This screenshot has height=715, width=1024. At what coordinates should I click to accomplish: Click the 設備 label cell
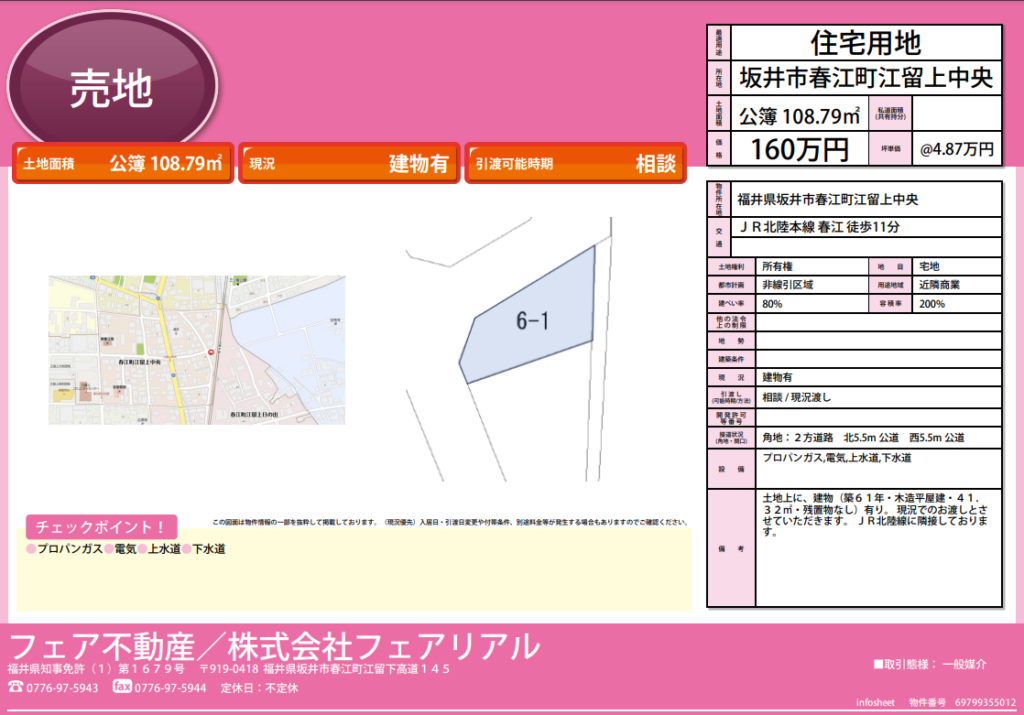click(x=731, y=469)
